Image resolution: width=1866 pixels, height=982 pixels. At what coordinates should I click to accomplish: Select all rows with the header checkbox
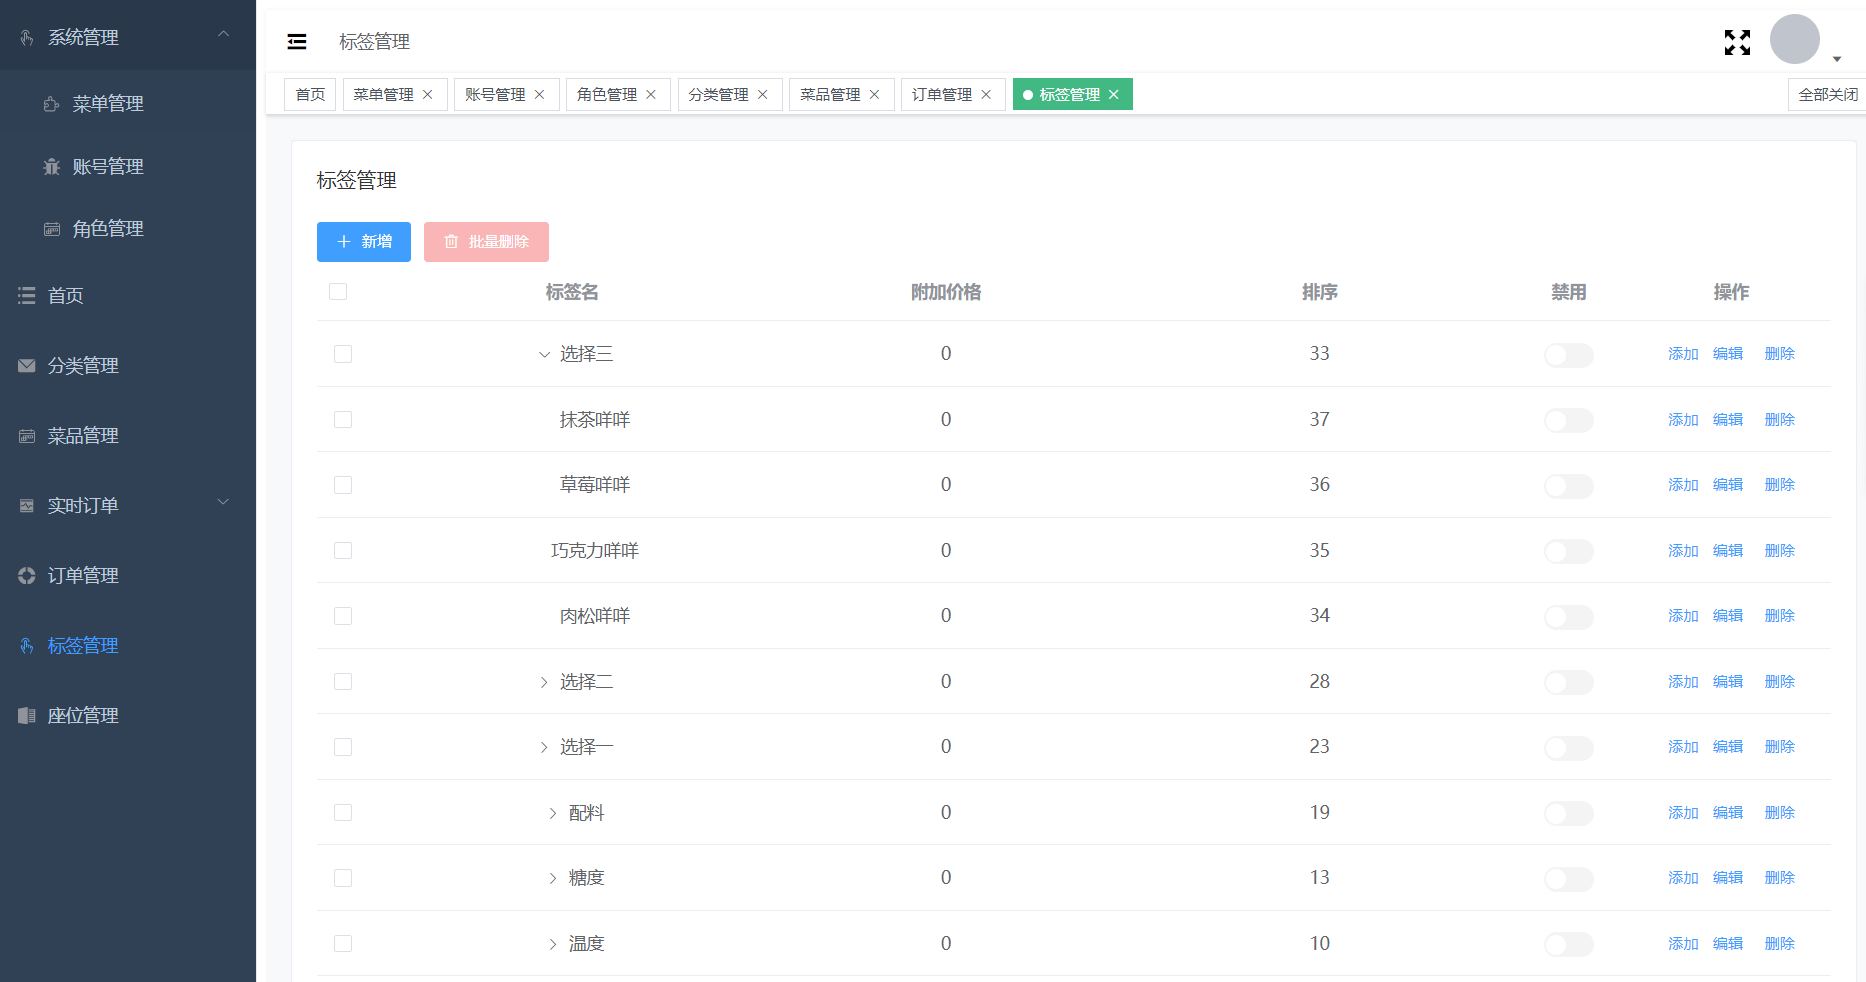tap(338, 292)
